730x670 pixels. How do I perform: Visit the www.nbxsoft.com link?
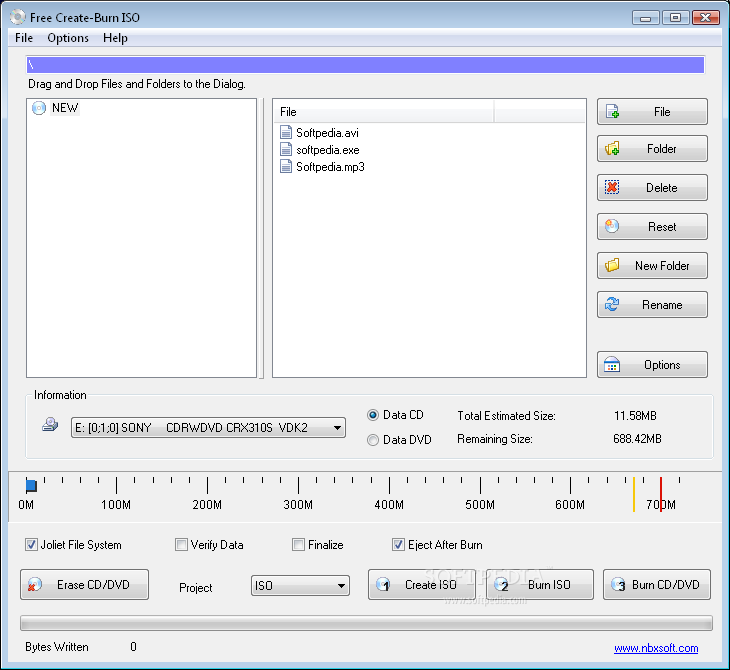(x=656, y=648)
